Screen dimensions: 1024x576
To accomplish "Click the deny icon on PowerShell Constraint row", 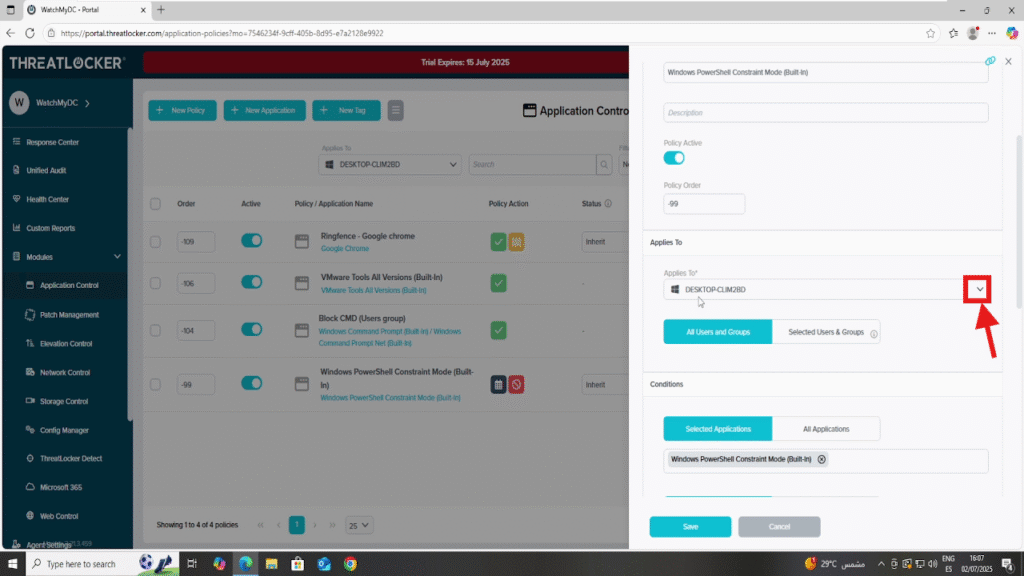I will 517,385.
